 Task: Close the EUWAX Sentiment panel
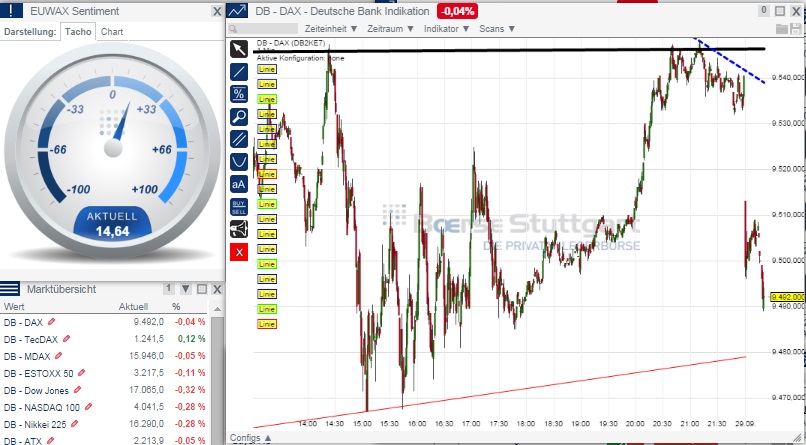coord(217,11)
